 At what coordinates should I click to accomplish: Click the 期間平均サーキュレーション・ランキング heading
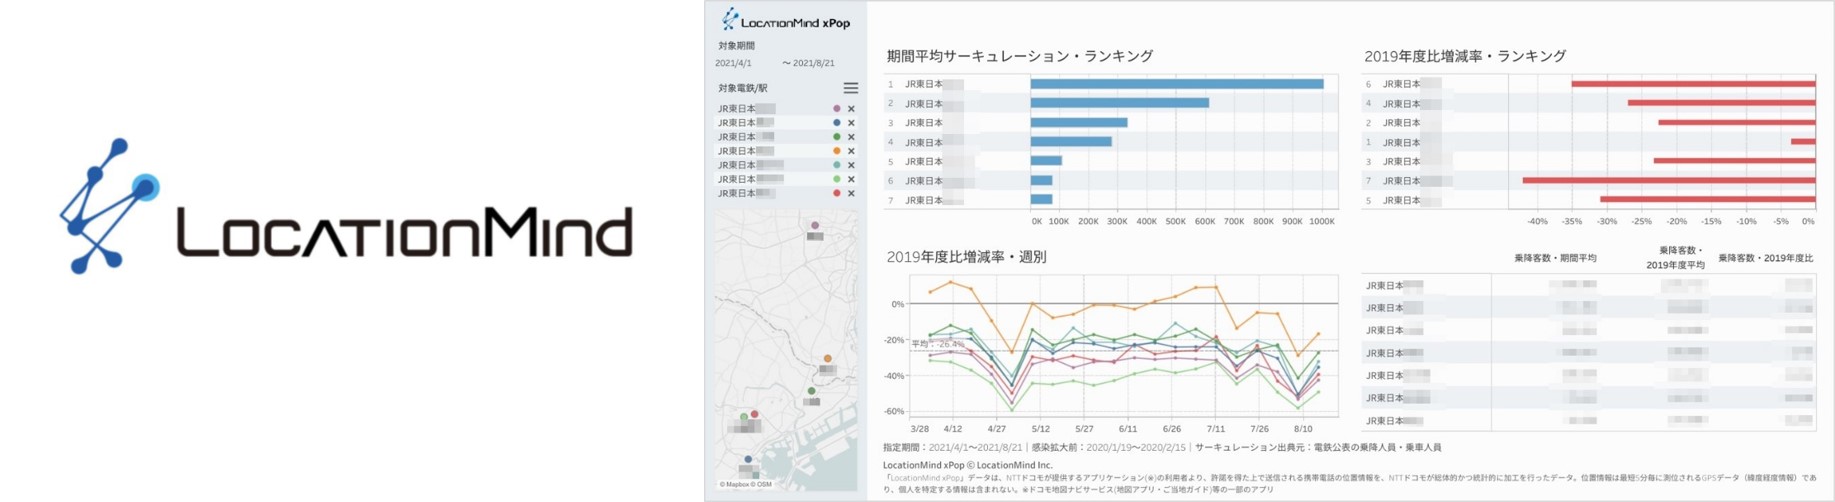1020,56
